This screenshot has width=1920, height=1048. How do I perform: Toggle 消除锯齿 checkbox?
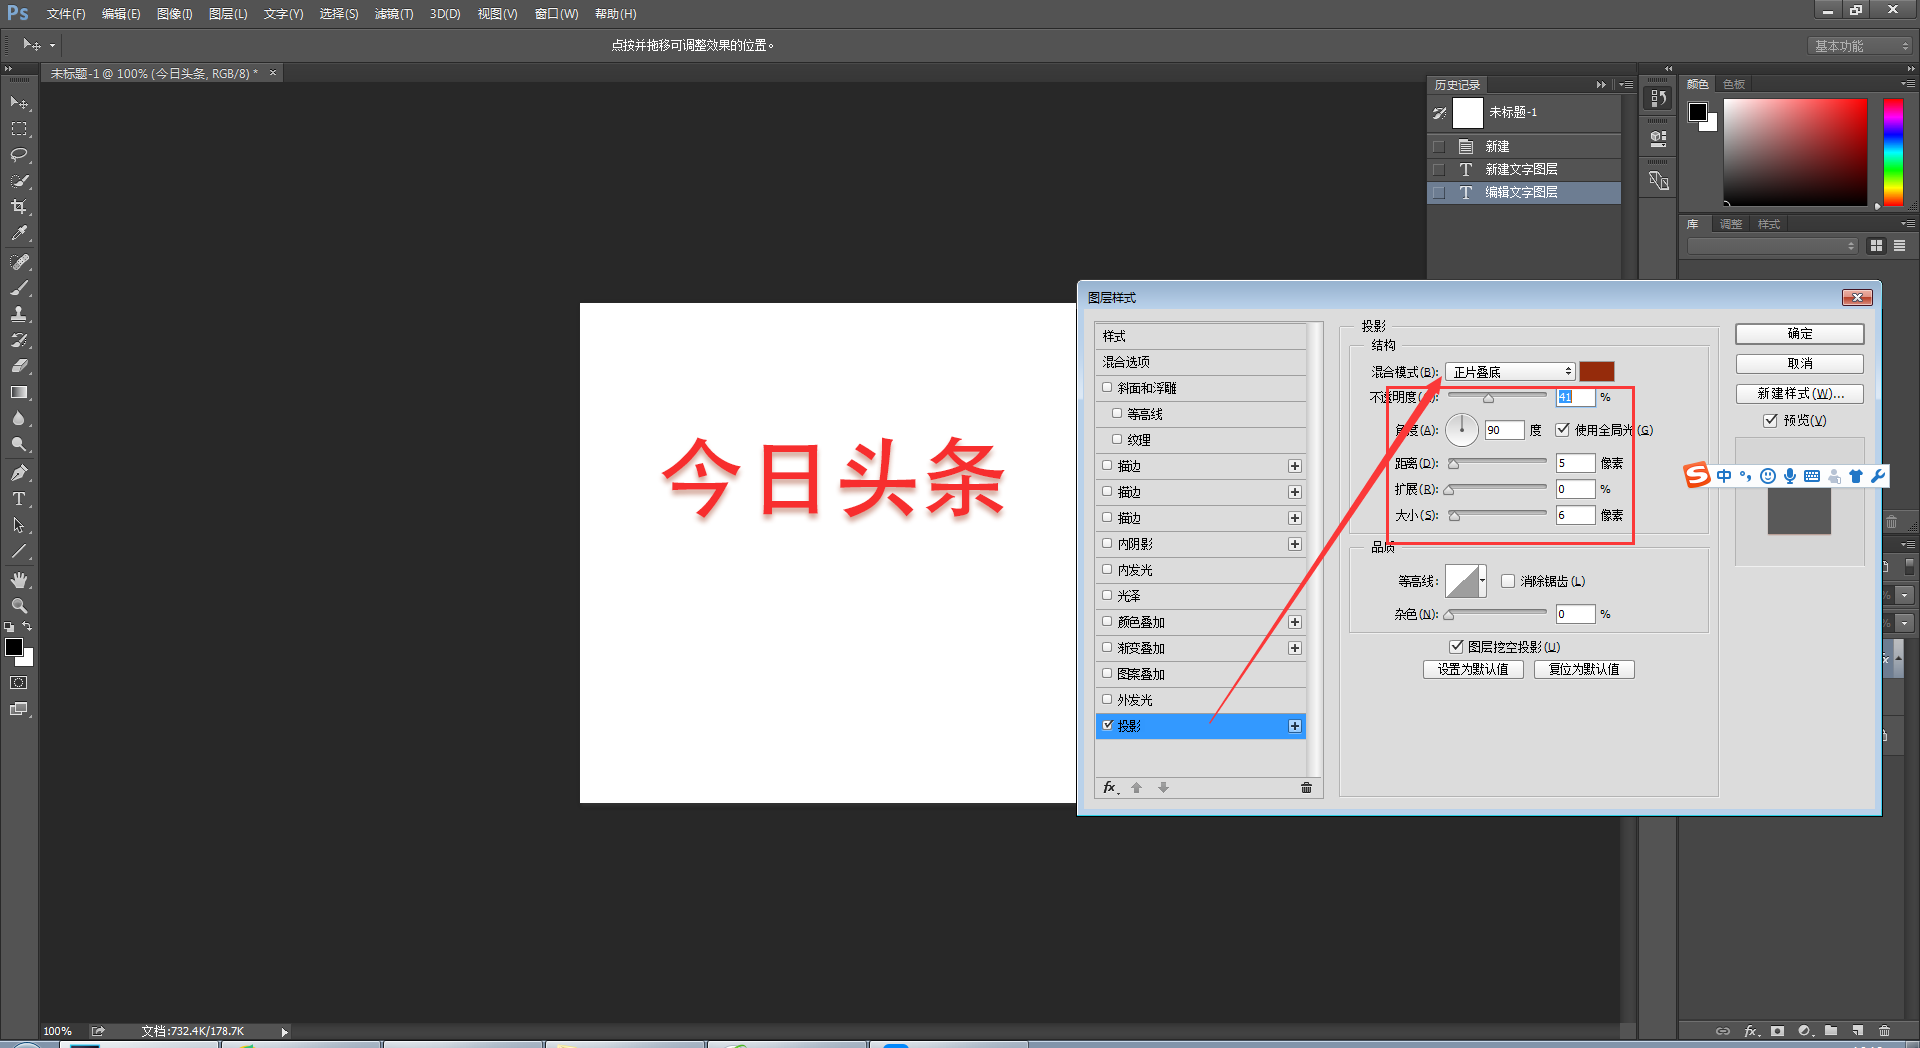tap(1508, 581)
